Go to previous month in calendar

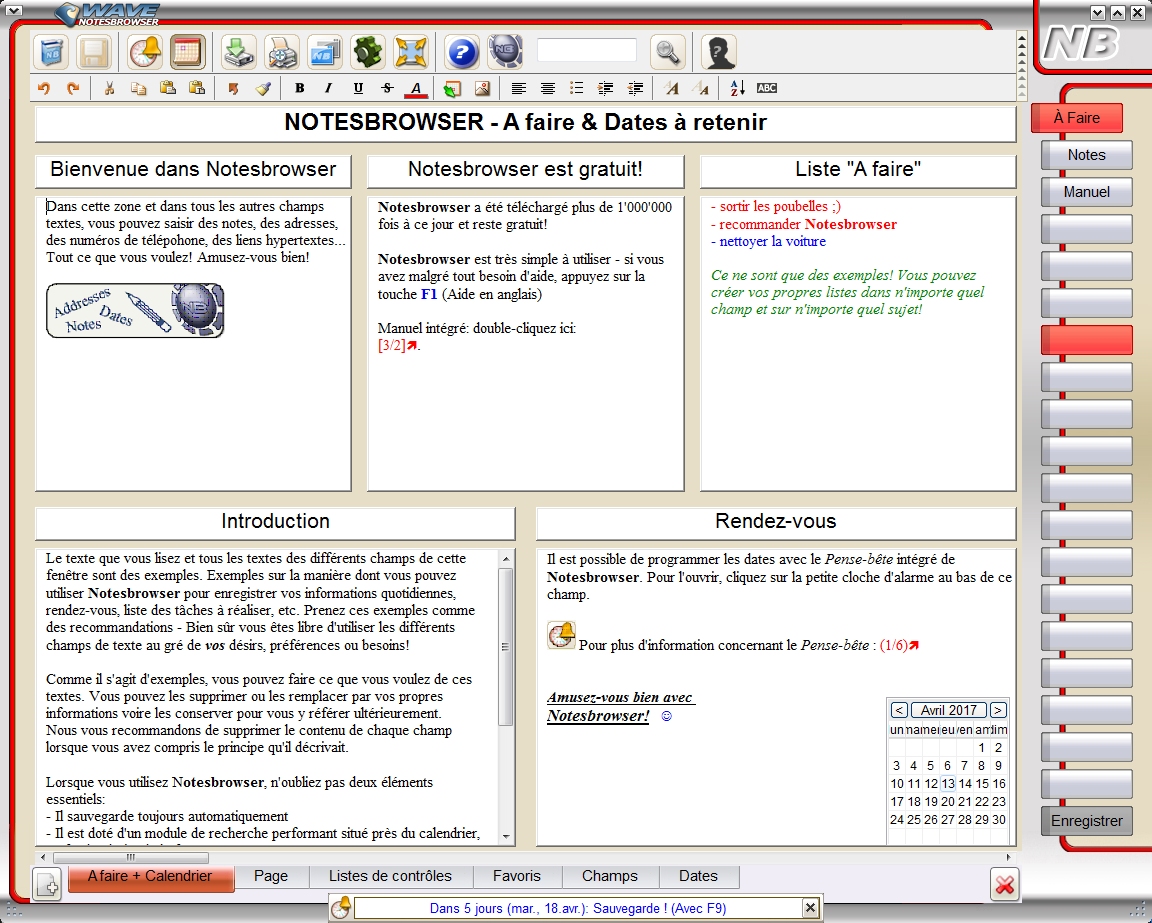[899, 710]
